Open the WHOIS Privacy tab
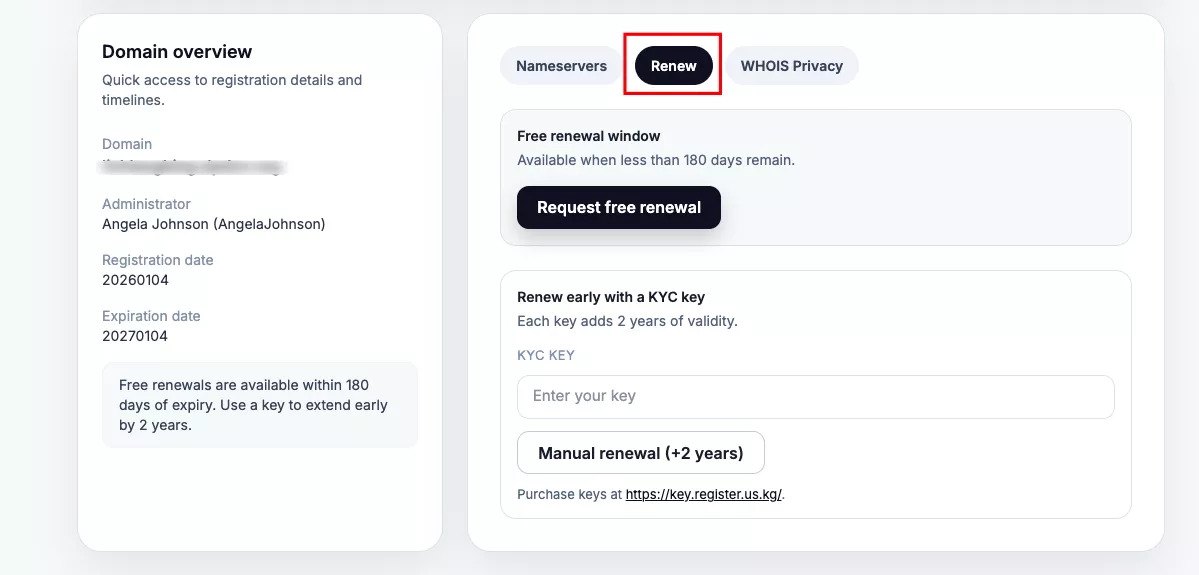This screenshot has height=575, width=1199. point(791,66)
